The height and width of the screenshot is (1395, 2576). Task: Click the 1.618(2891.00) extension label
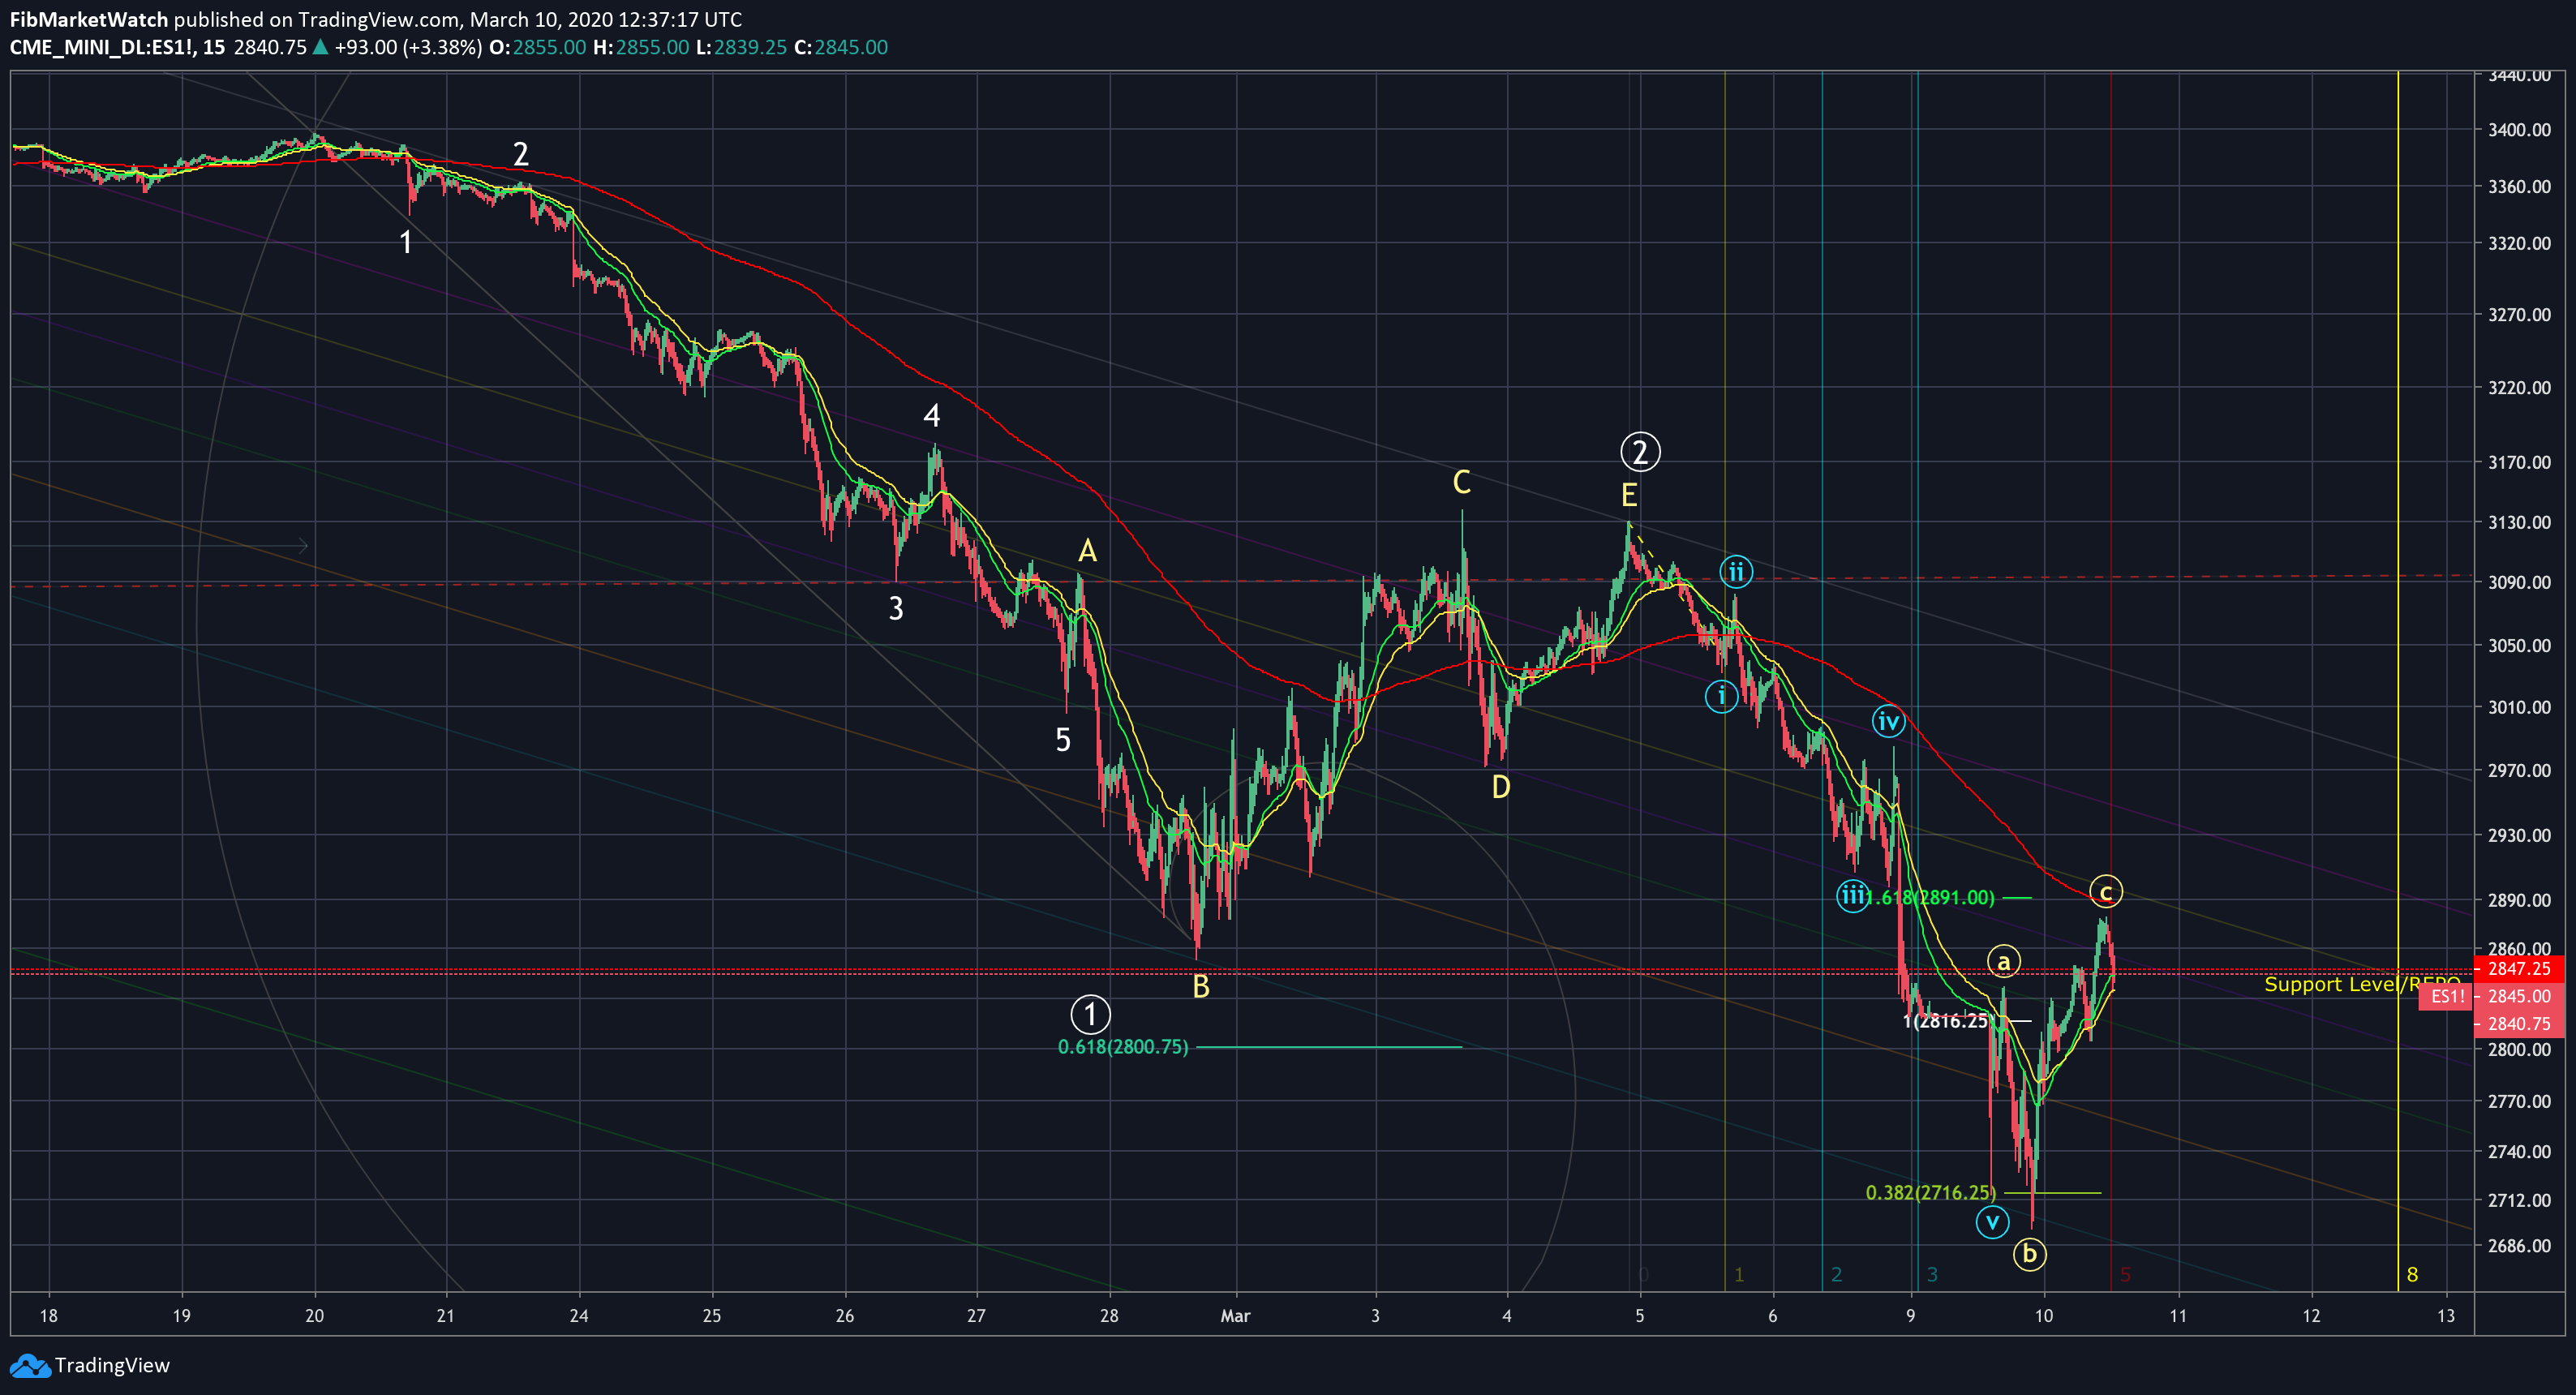click(x=1933, y=897)
